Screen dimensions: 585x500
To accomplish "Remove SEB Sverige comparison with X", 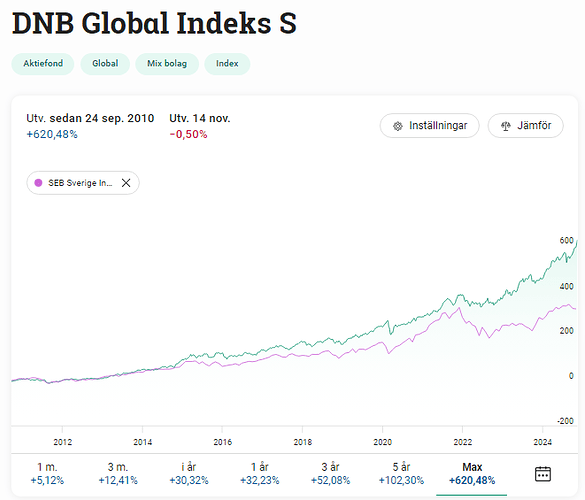I will 126,183.
